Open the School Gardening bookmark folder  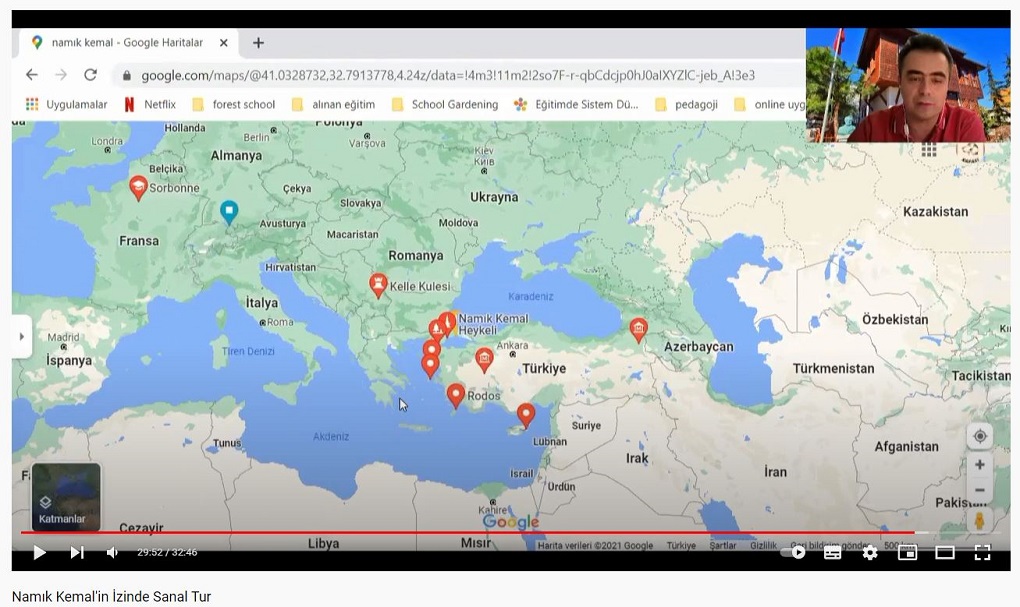tap(445, 104)
